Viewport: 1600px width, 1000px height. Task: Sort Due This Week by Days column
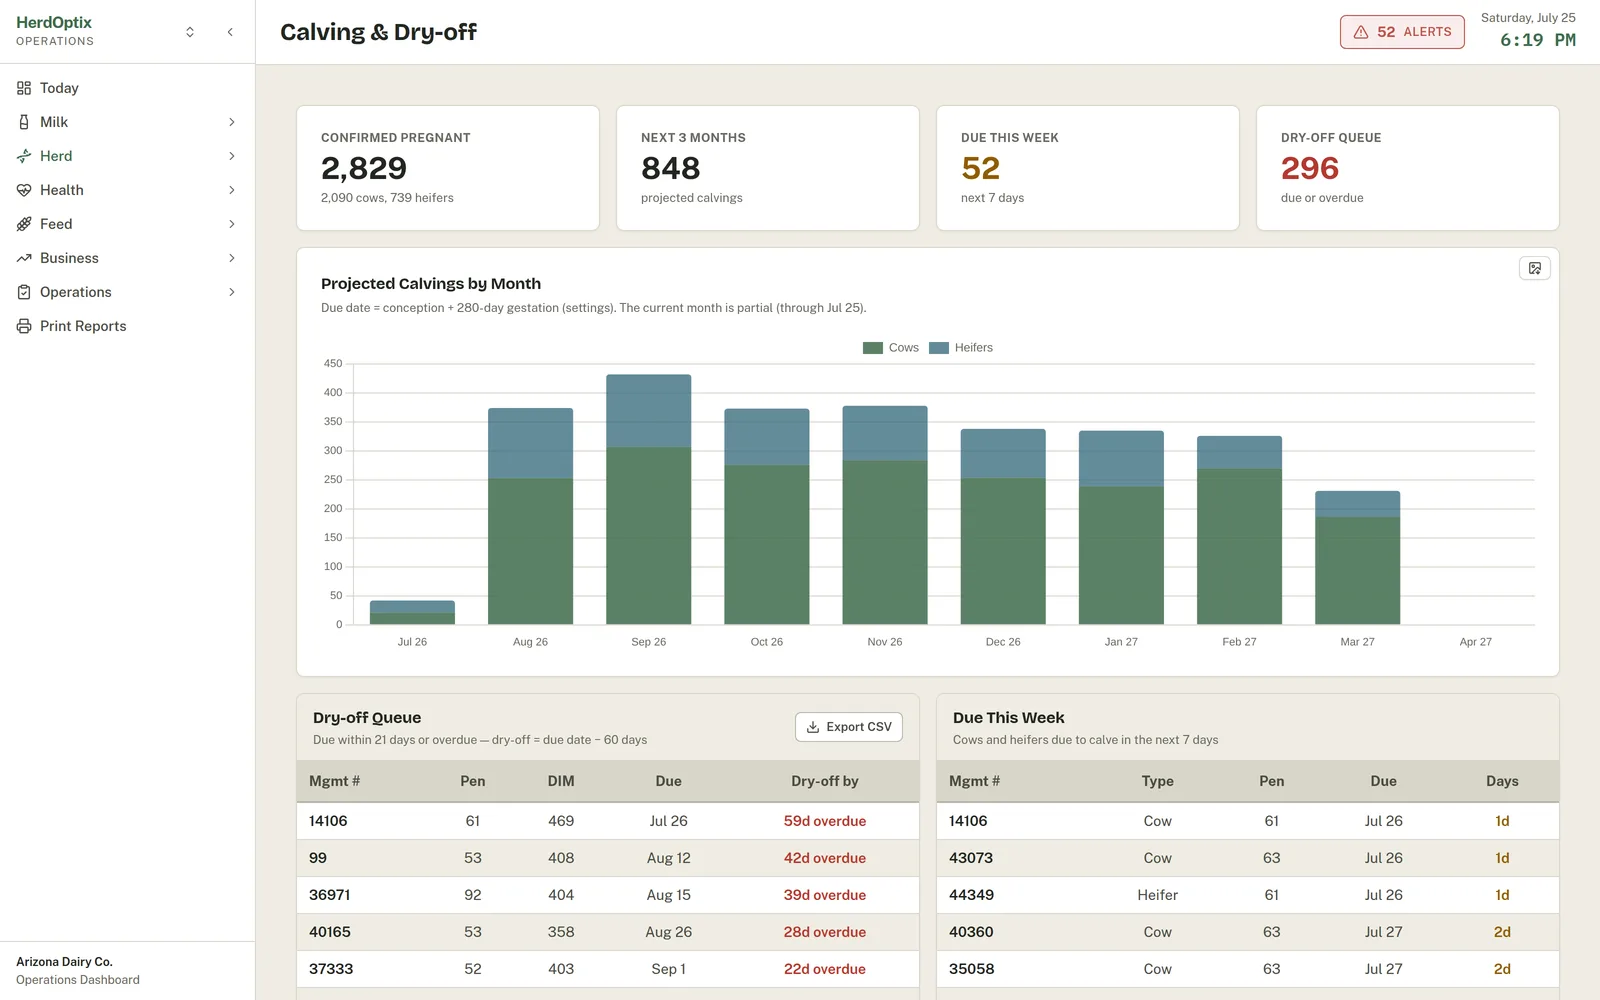point(1502,781)
